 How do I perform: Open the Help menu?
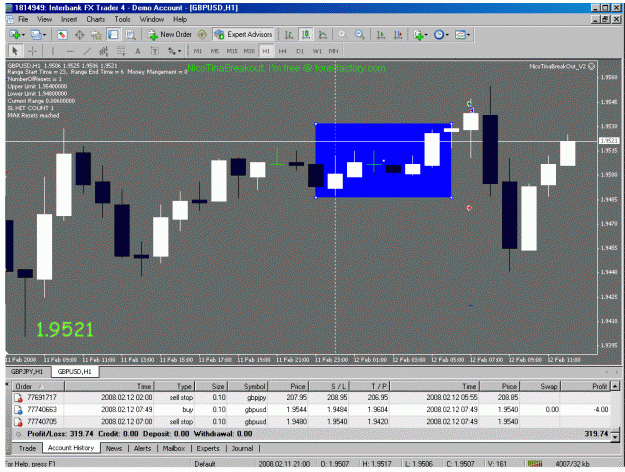coord(180,19)
